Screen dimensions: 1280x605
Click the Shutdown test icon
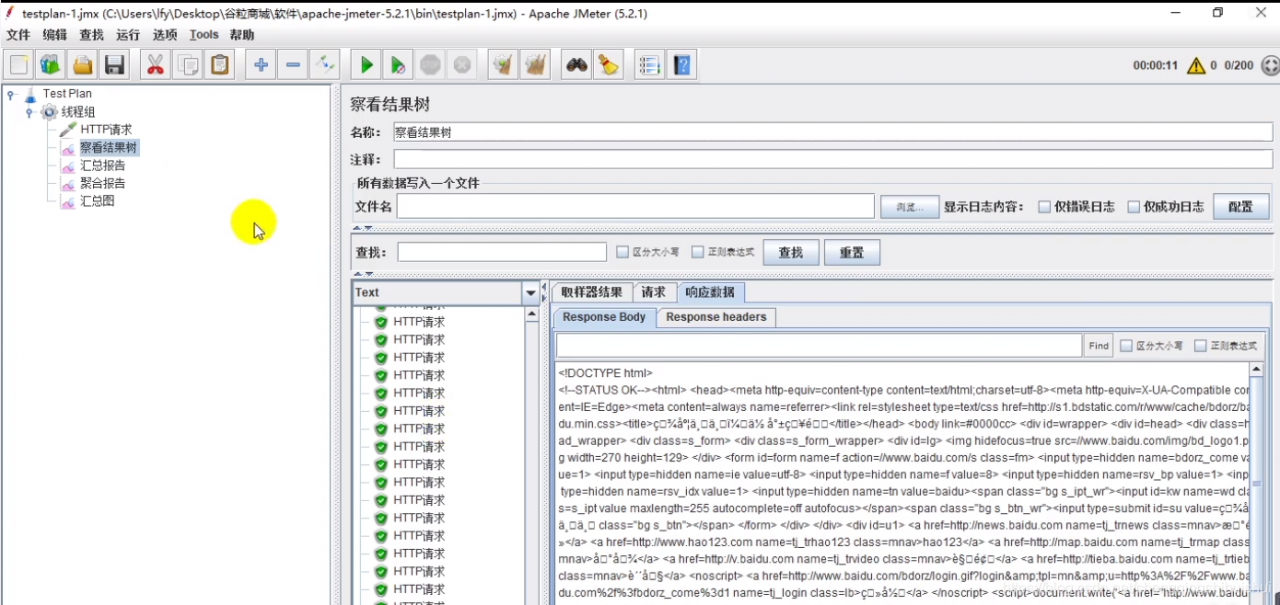[462, 65]
